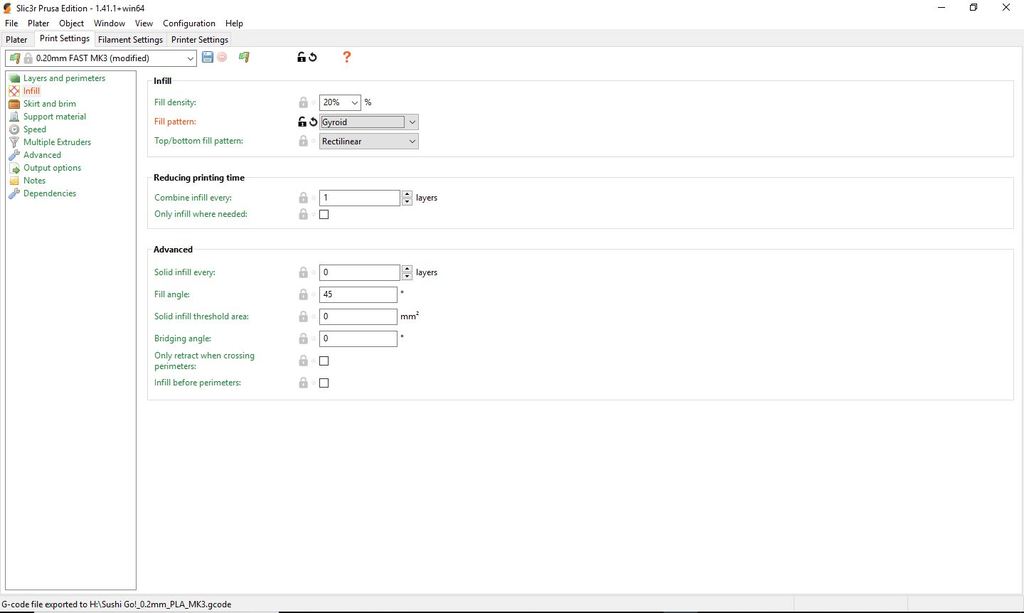Click the Support material sidebar icon
1024x613 pixels.
(x=14, y=116)
